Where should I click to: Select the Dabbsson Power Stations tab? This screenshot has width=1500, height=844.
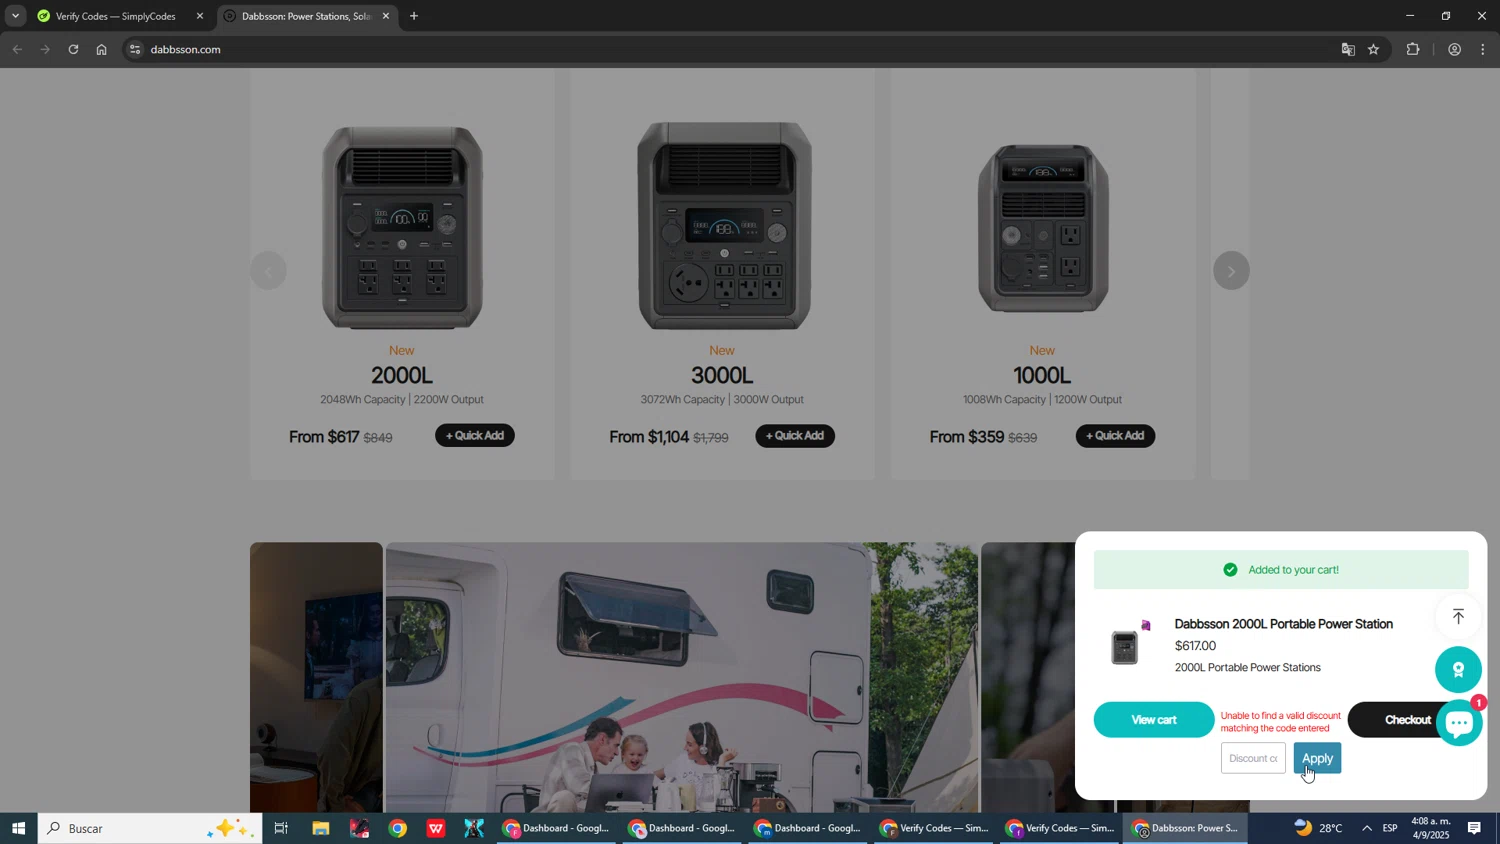pos(305,16)
